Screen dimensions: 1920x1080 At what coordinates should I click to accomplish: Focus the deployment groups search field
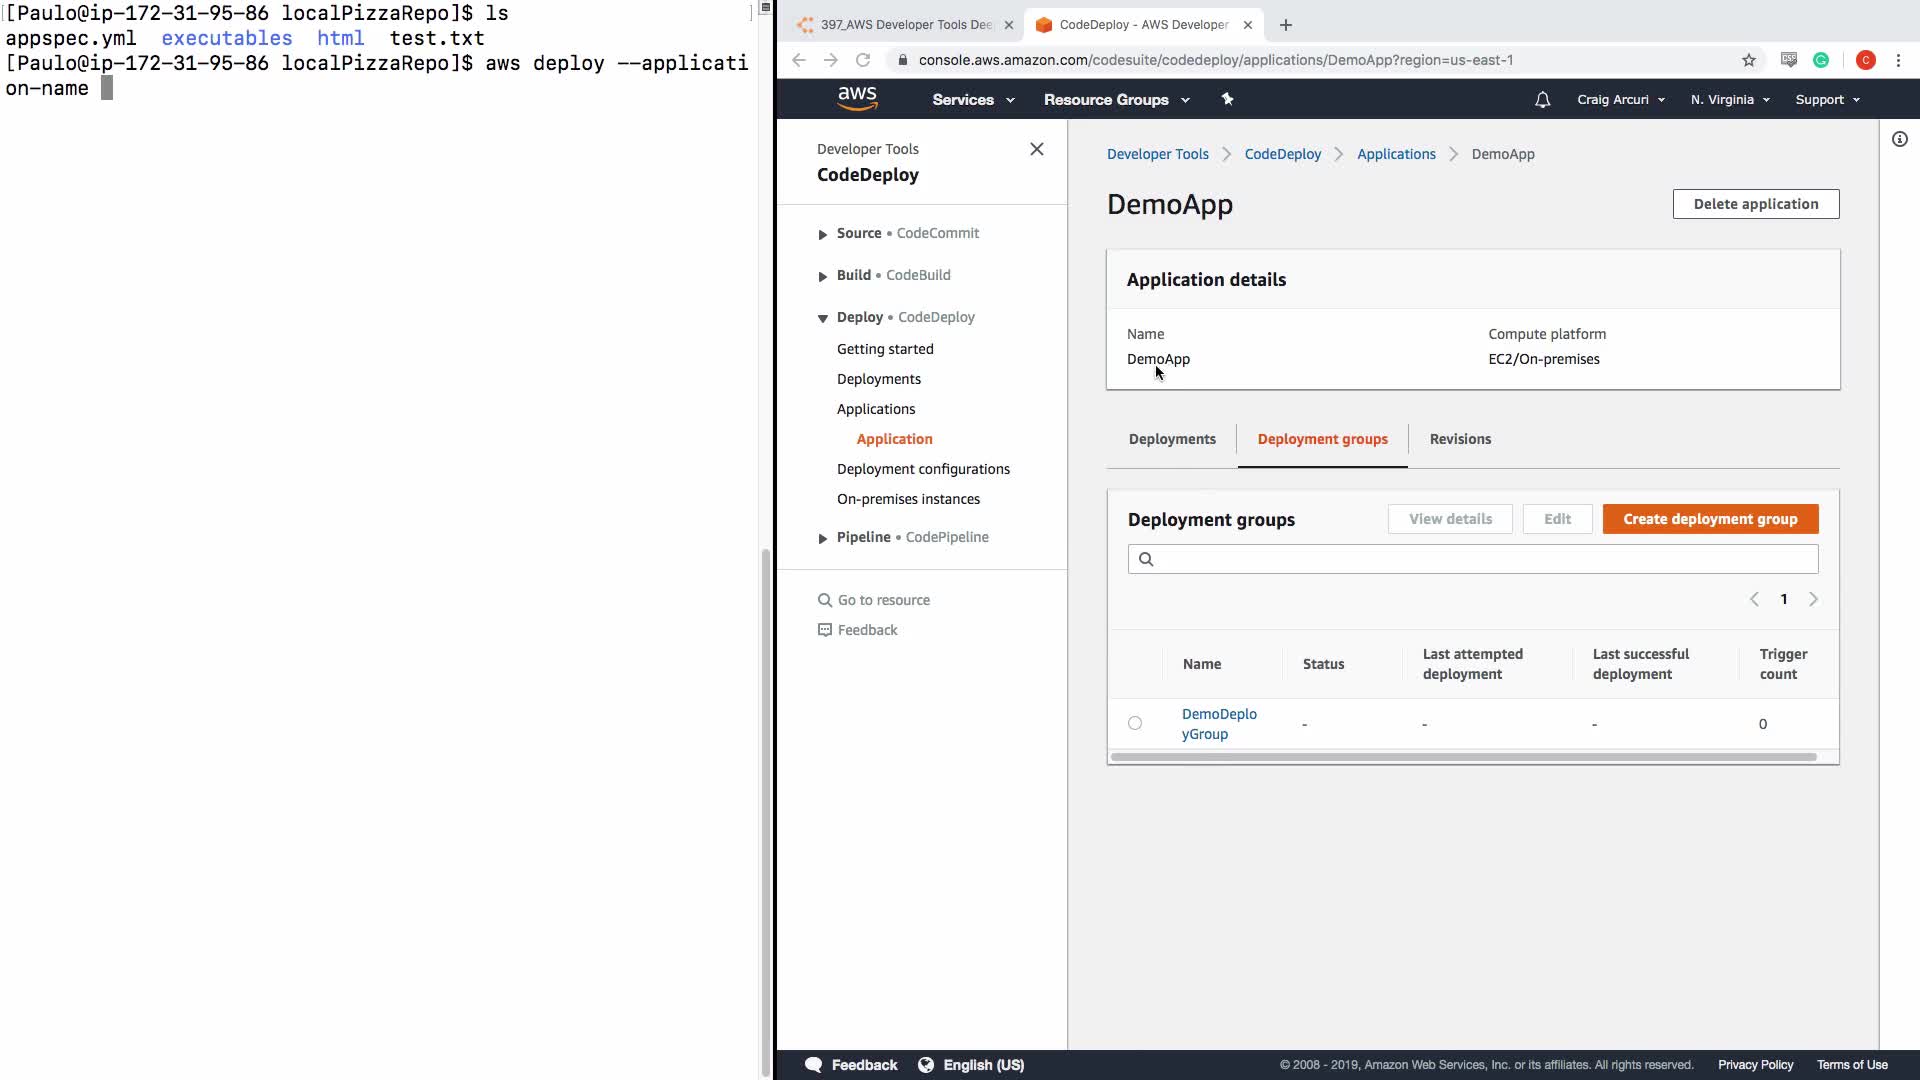[x=1472, y=559]
